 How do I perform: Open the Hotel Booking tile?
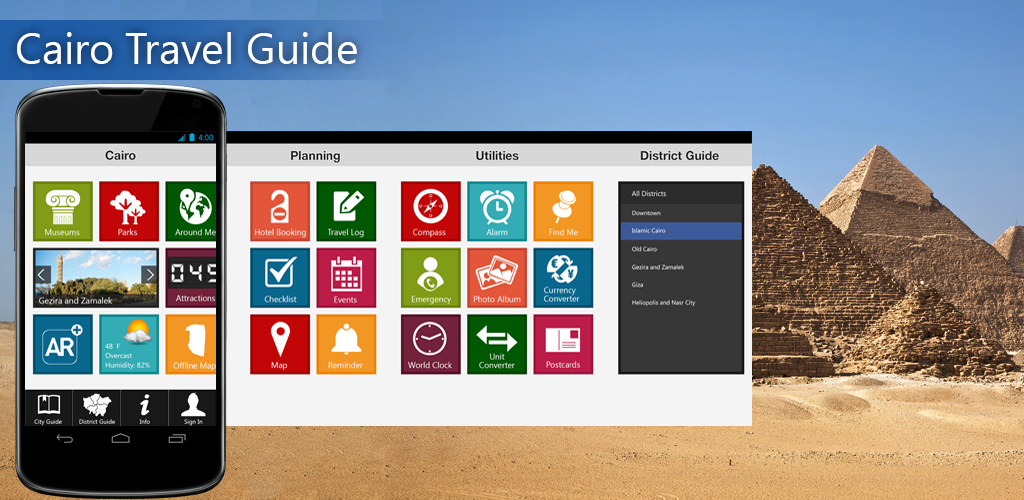pos(280,211)
